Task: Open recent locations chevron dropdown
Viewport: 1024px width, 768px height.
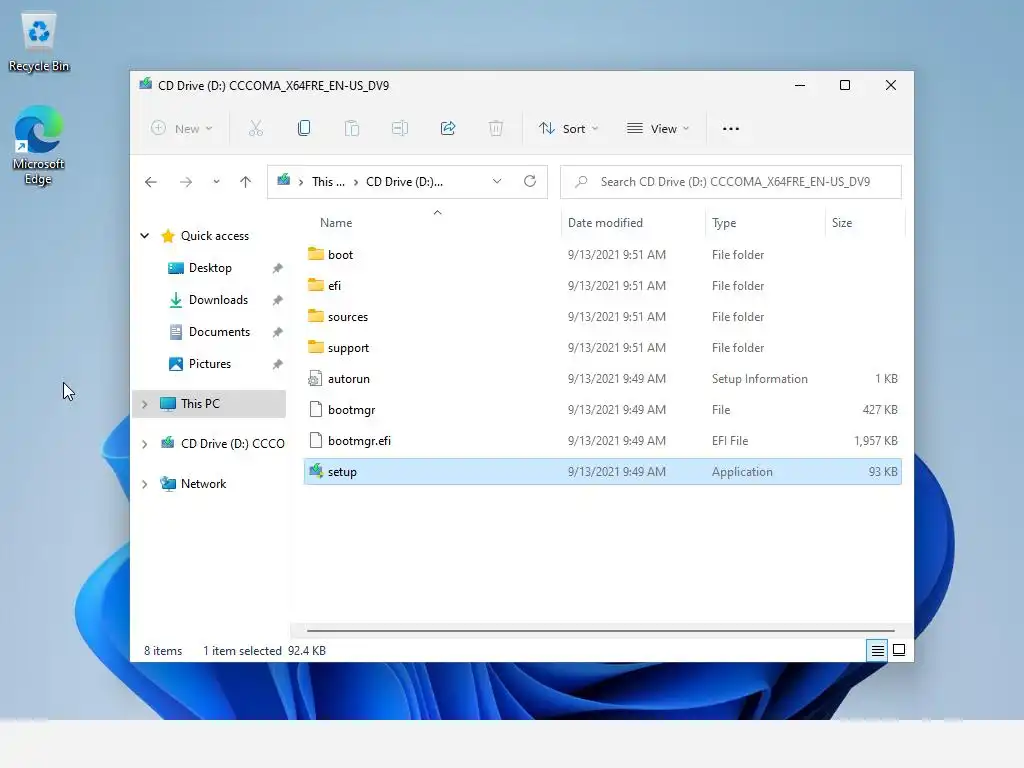Action: (x=216, y=182)
